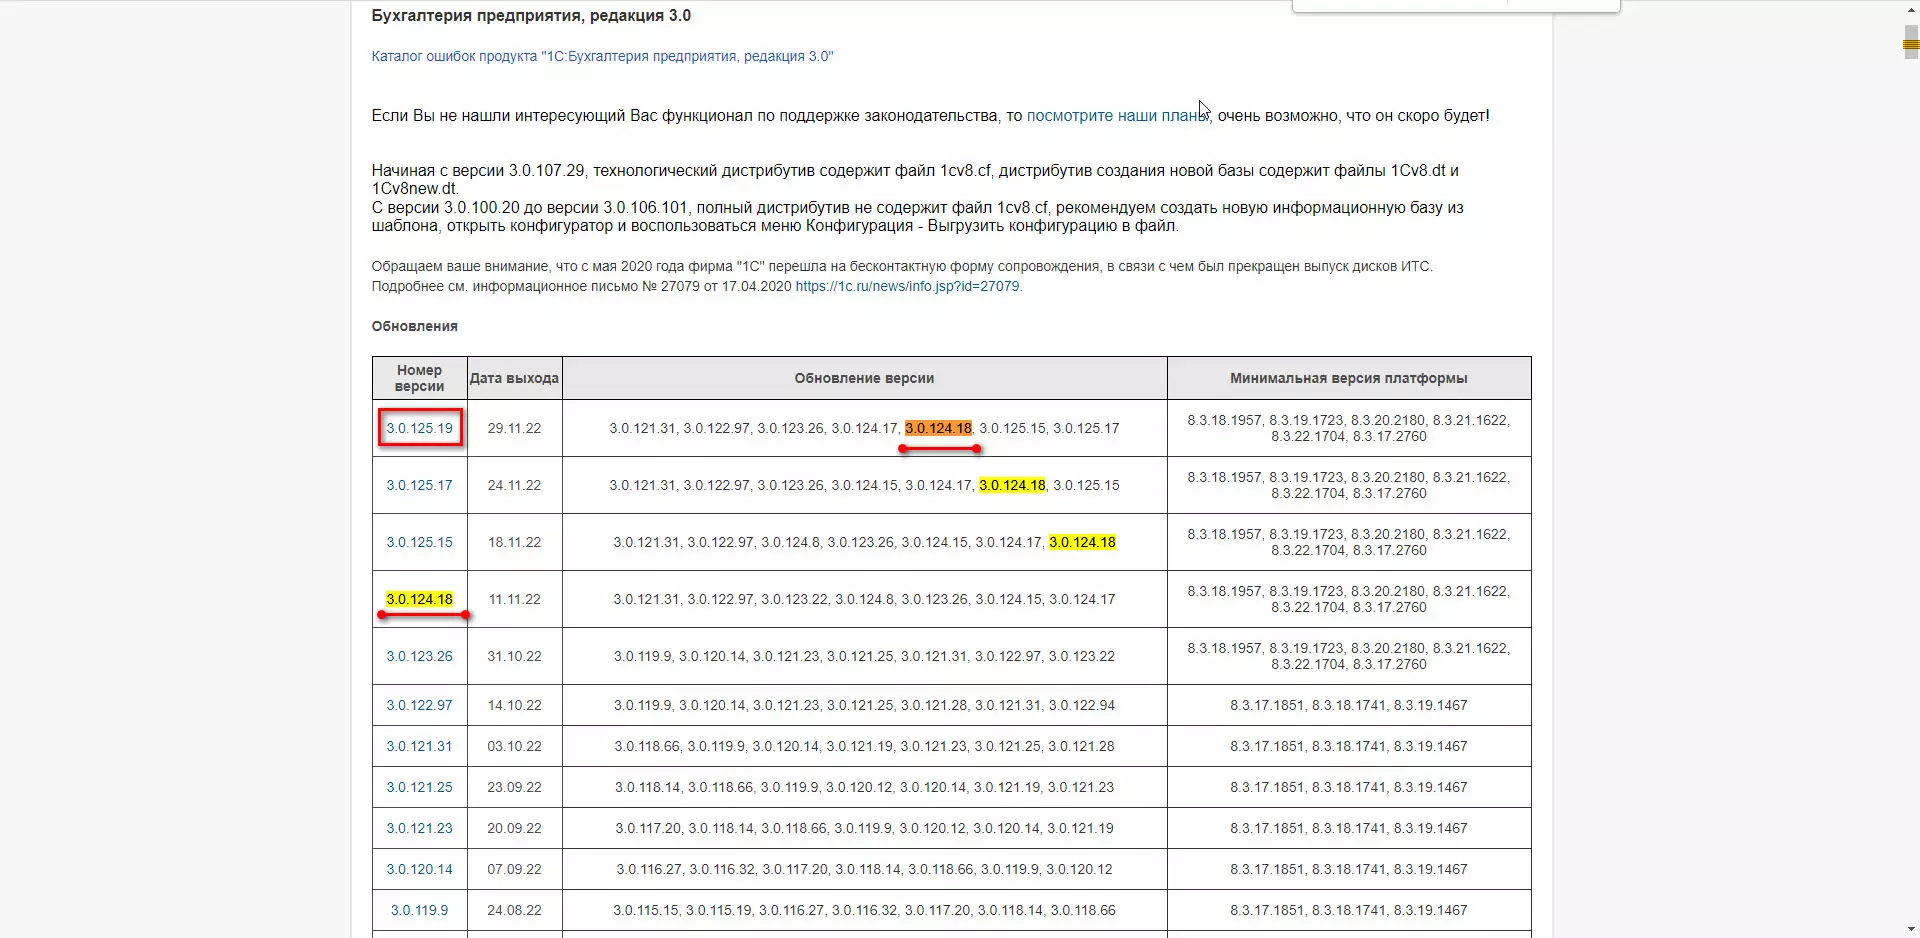The height and width of the screenshot is (938, 1920).
Task: Click the update versions list in the 20.09.22 row
Action: (864, 828)
